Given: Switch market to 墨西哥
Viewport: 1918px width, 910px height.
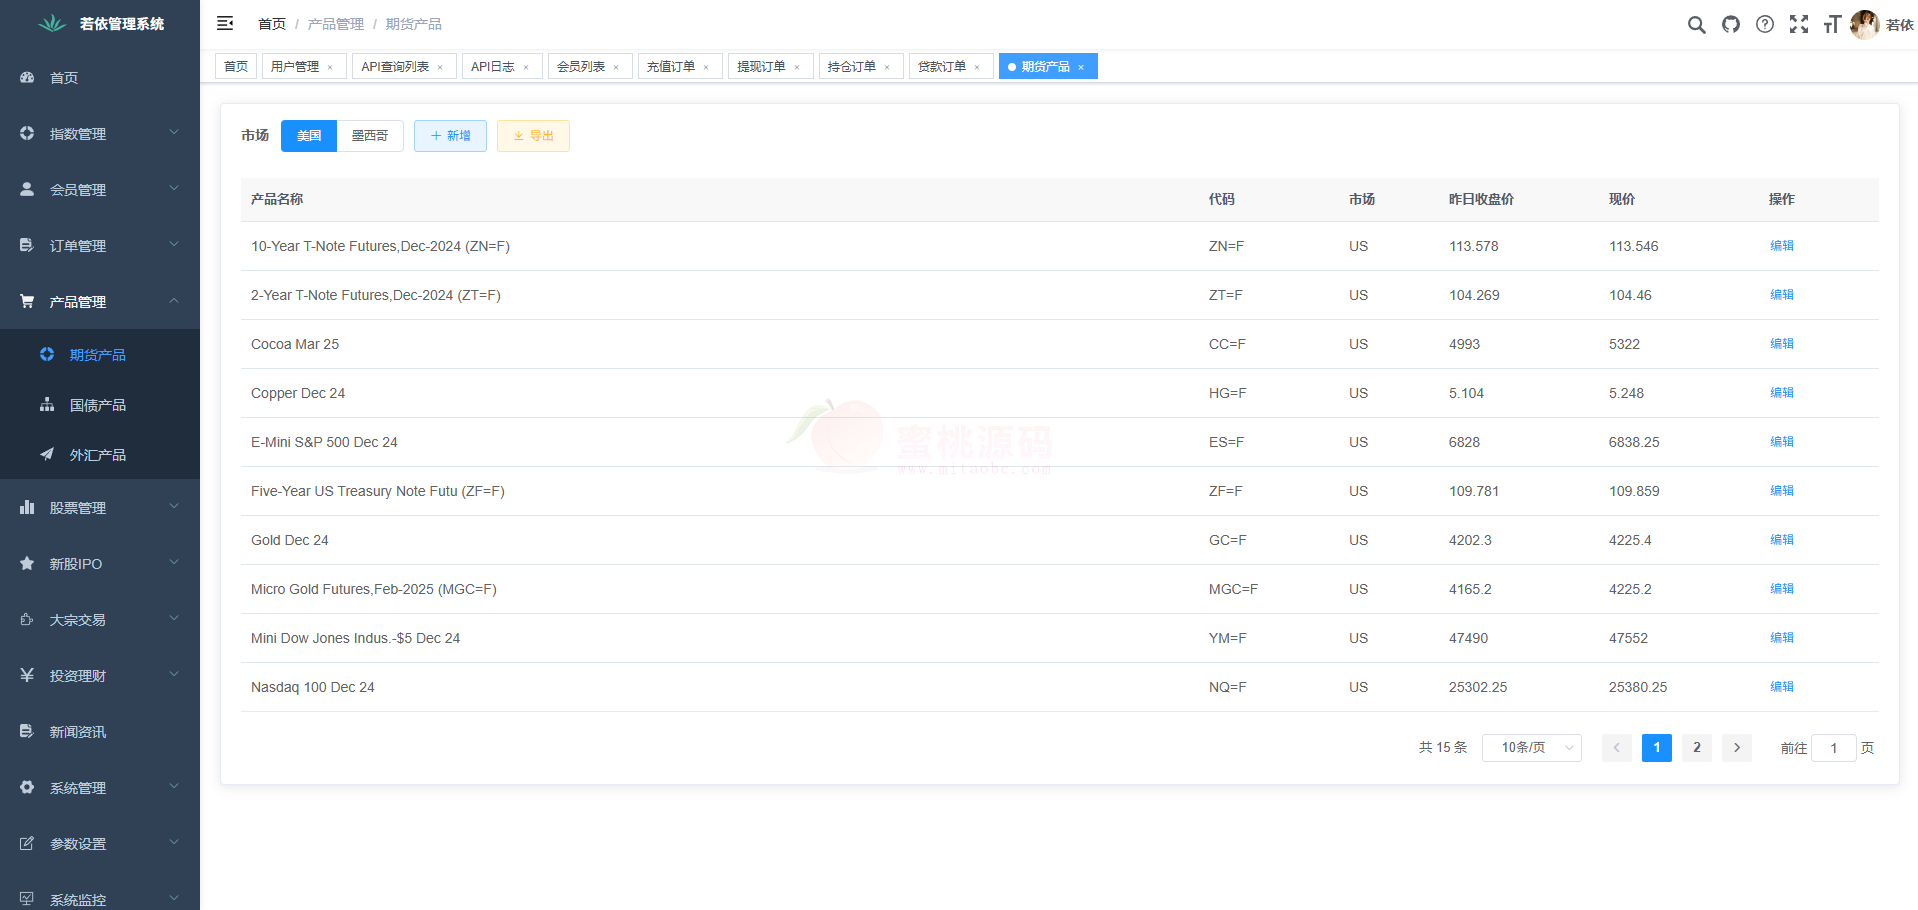Looking at the screenshot, I should tap(369, 136).
